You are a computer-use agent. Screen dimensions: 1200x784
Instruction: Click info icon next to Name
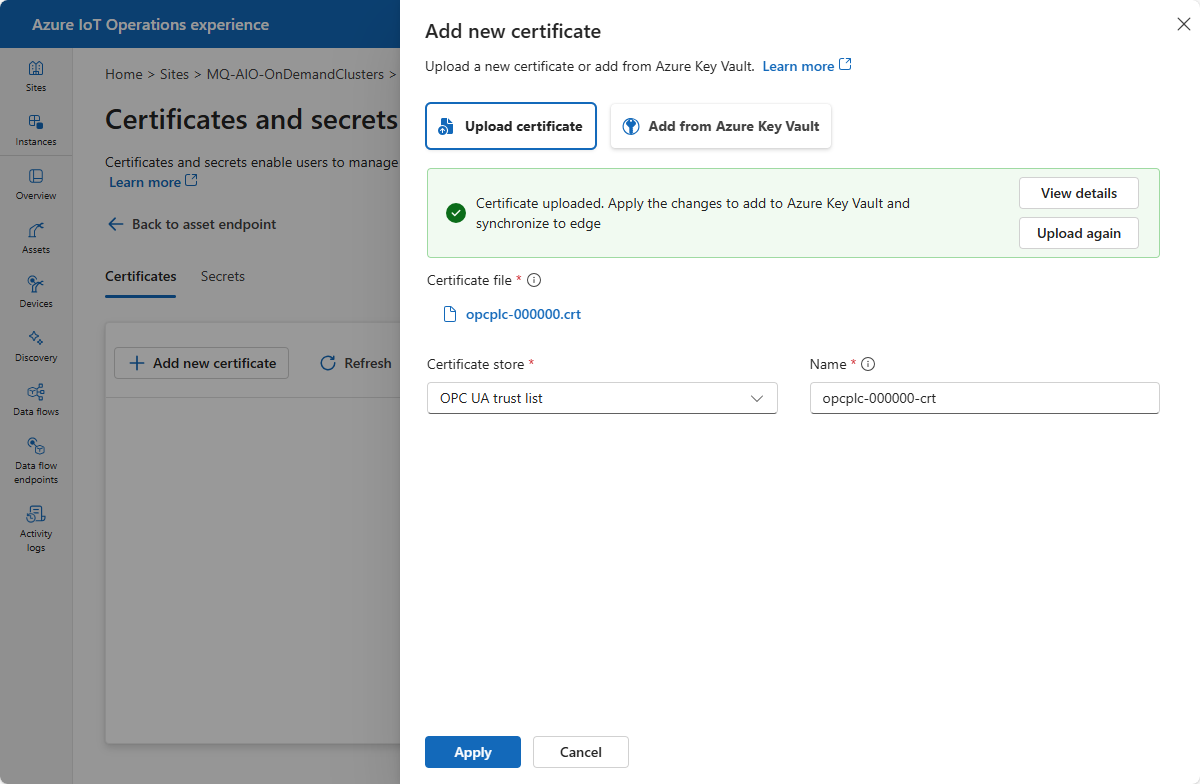[868, 365]
